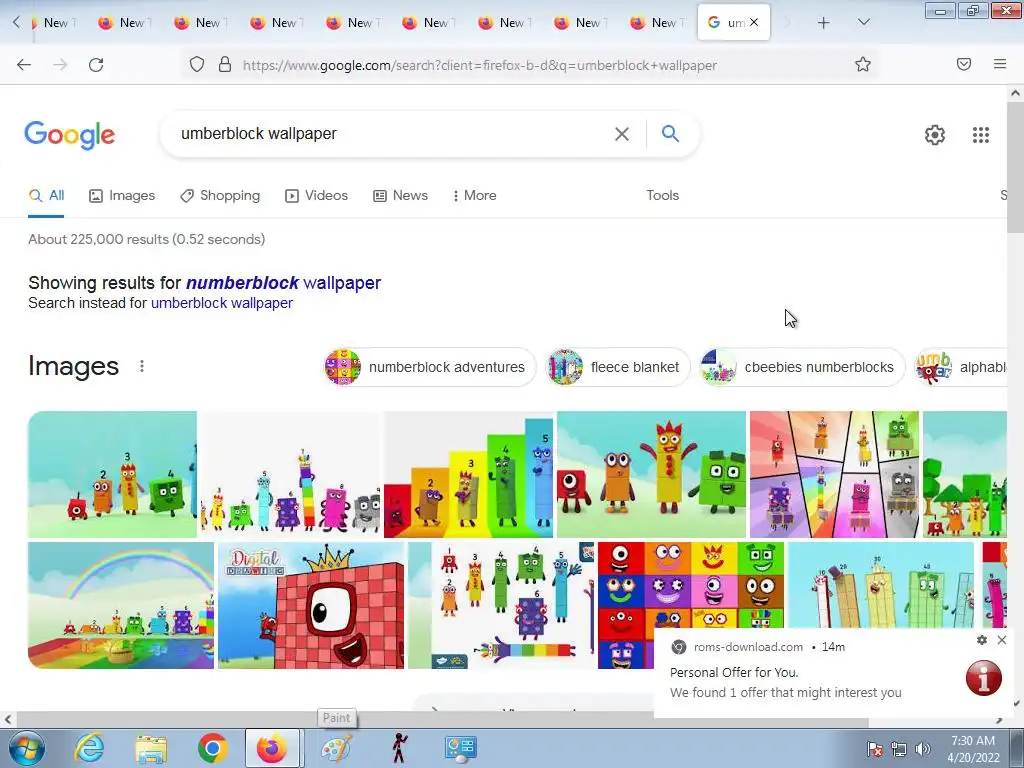
Task: Select the fleece blanket chip
Action: click(618, 367)
